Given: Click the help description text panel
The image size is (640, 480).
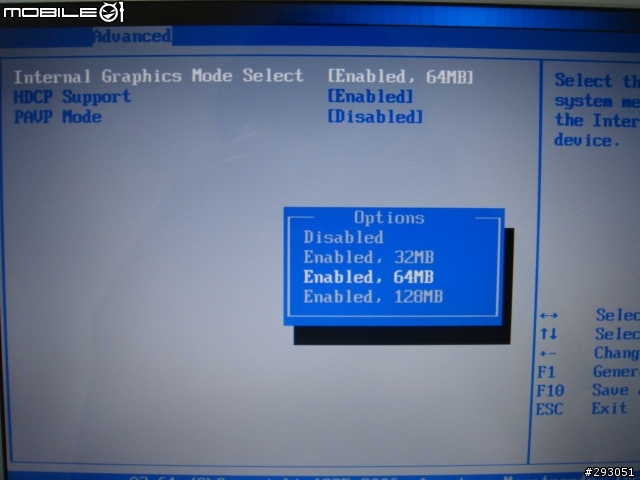Looking at the screenshot, I should (597, 110).
